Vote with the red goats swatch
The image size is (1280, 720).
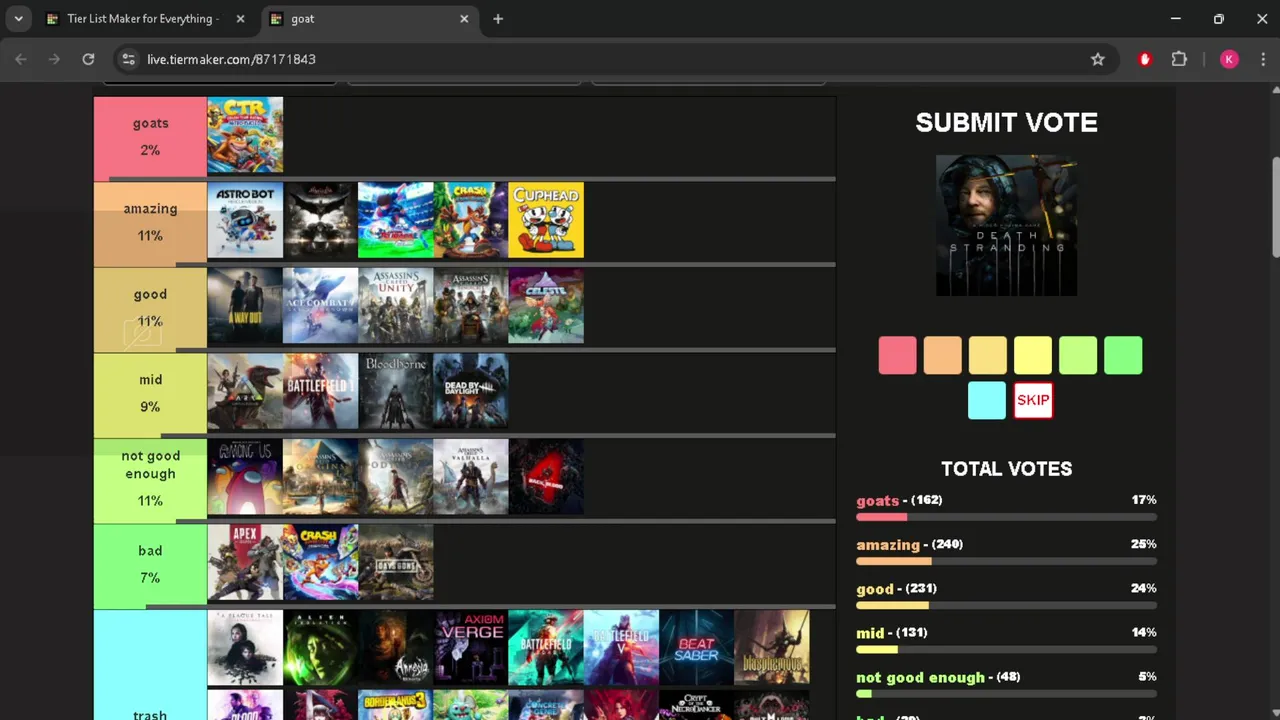point(897,355)
